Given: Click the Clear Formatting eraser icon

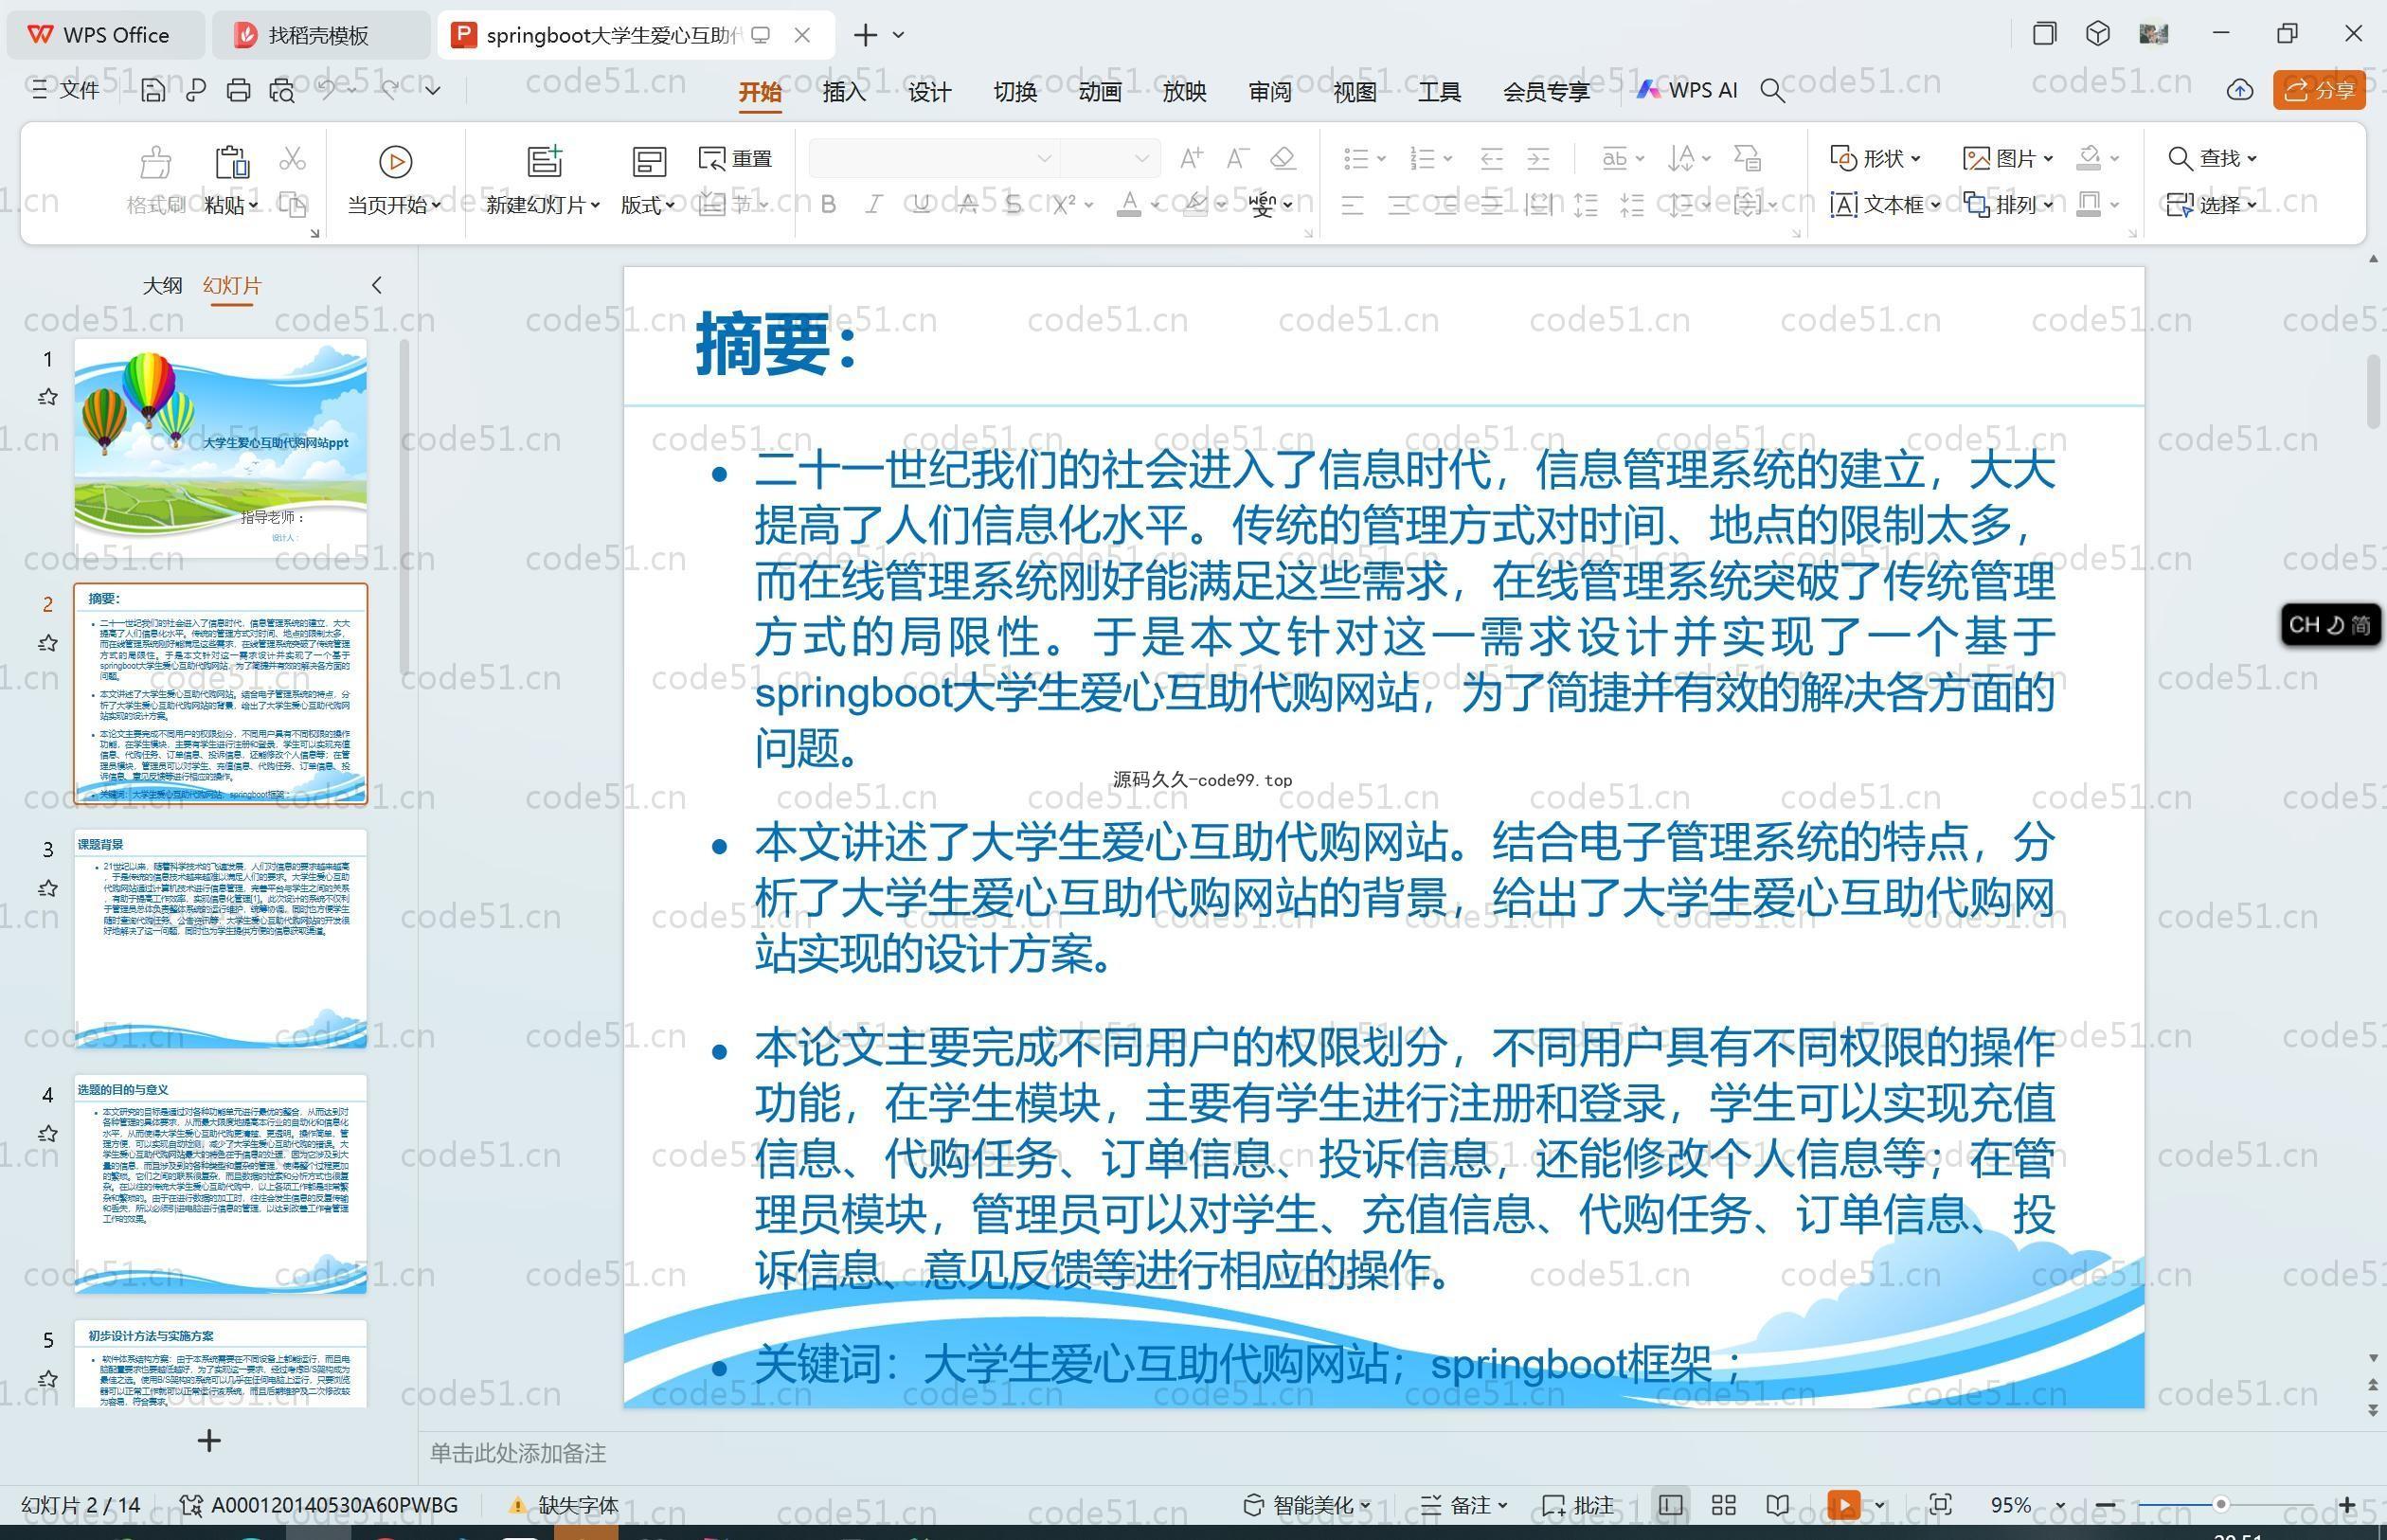Looking at the screenshot, I should point(1283,158).
